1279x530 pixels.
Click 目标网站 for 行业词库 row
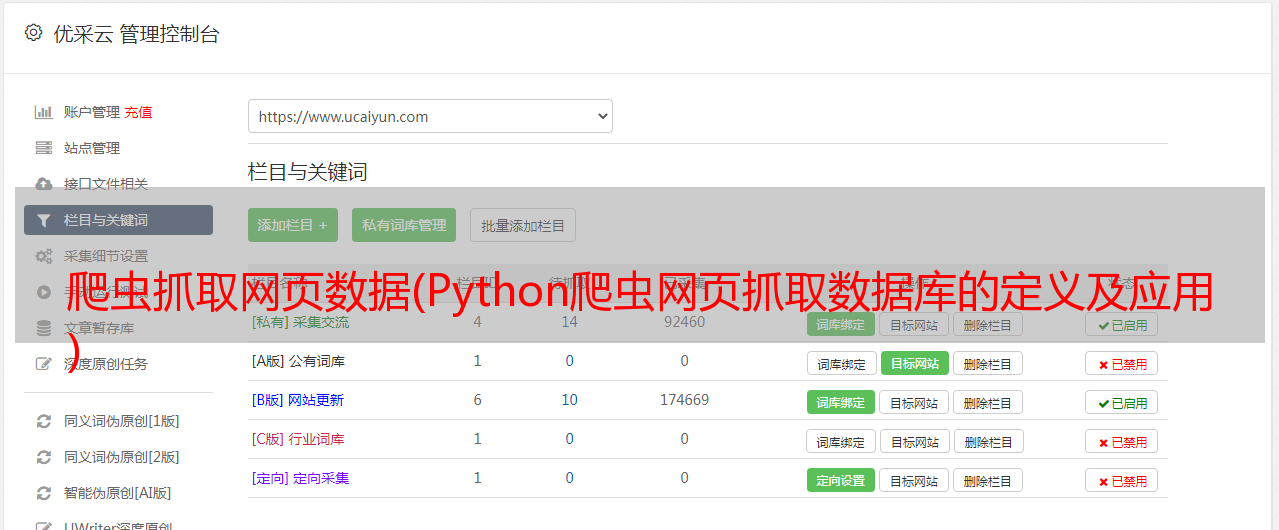(914, 441)
